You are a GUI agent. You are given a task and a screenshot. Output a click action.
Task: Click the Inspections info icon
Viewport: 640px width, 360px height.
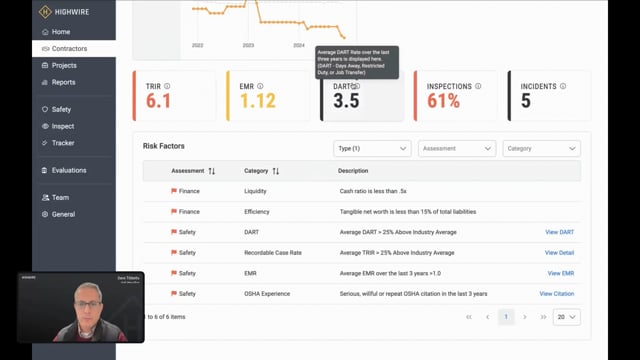[478, 86]
